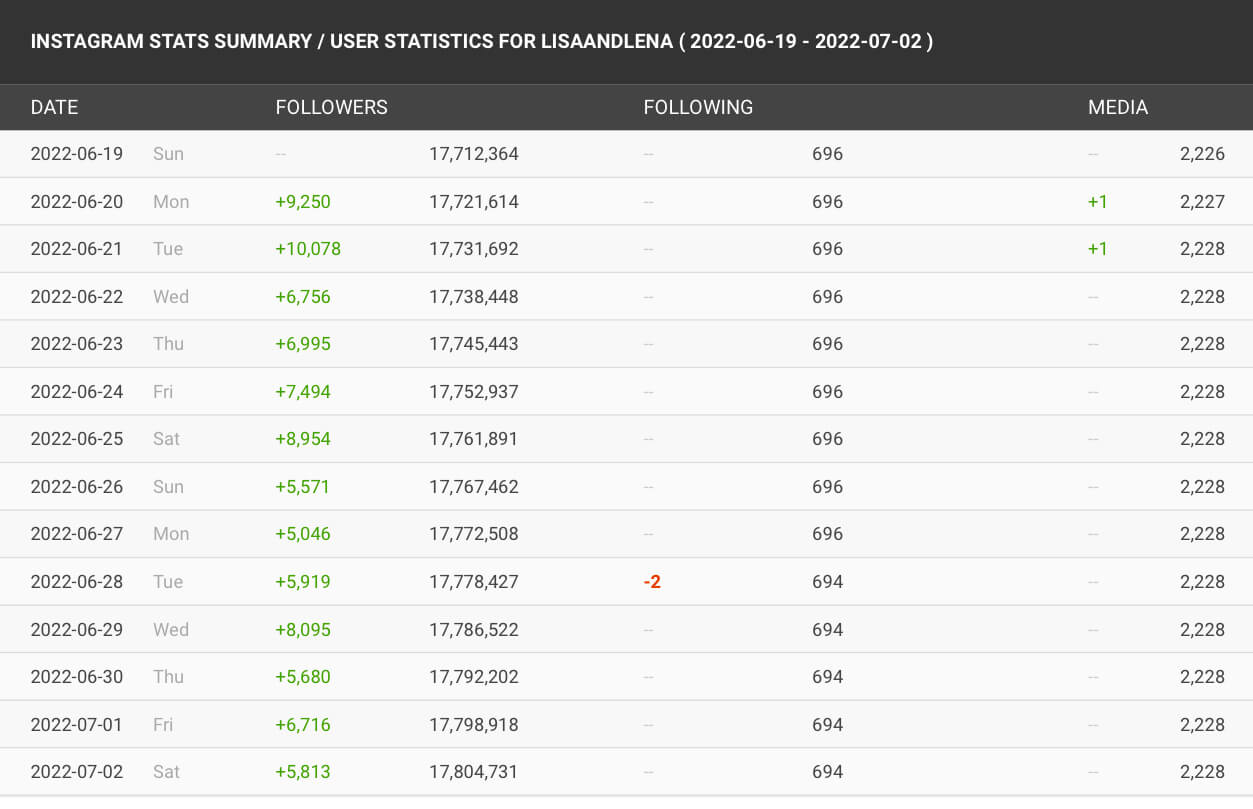
Task: Select the date 2022-06-22
Action: point(77,297)
